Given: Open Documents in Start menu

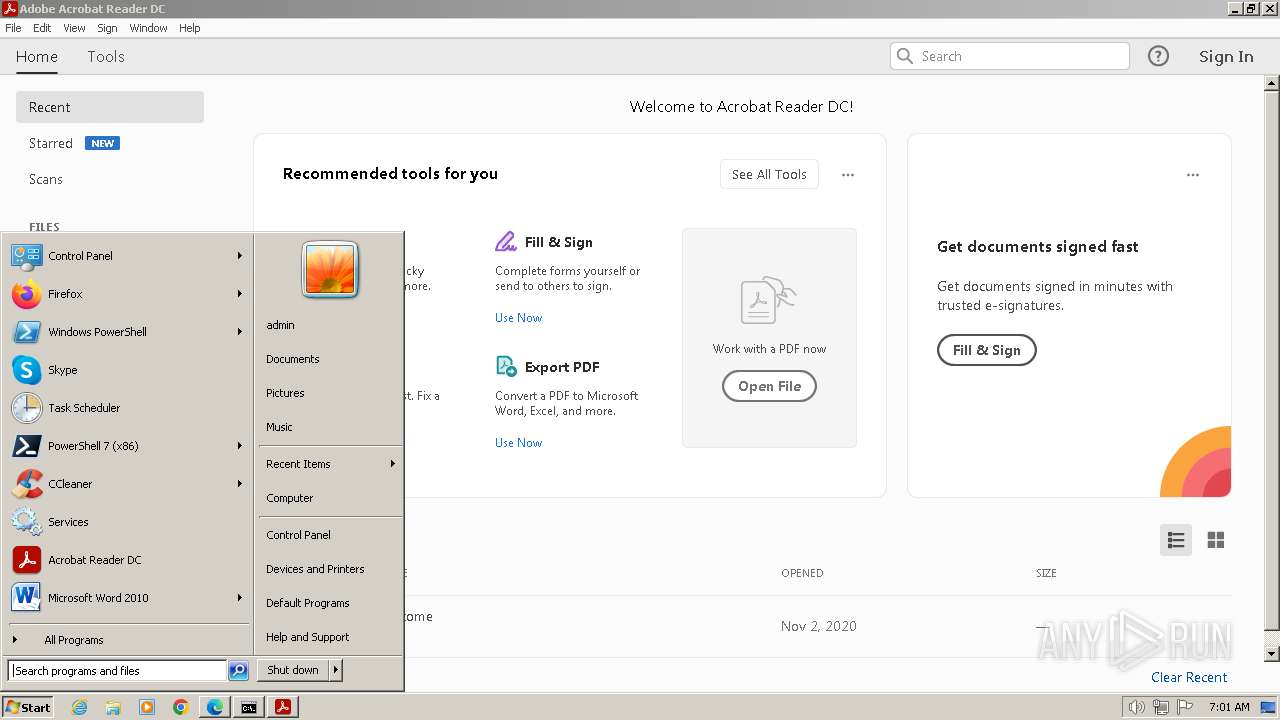Looking at the screenshot, I should point(293,359).
